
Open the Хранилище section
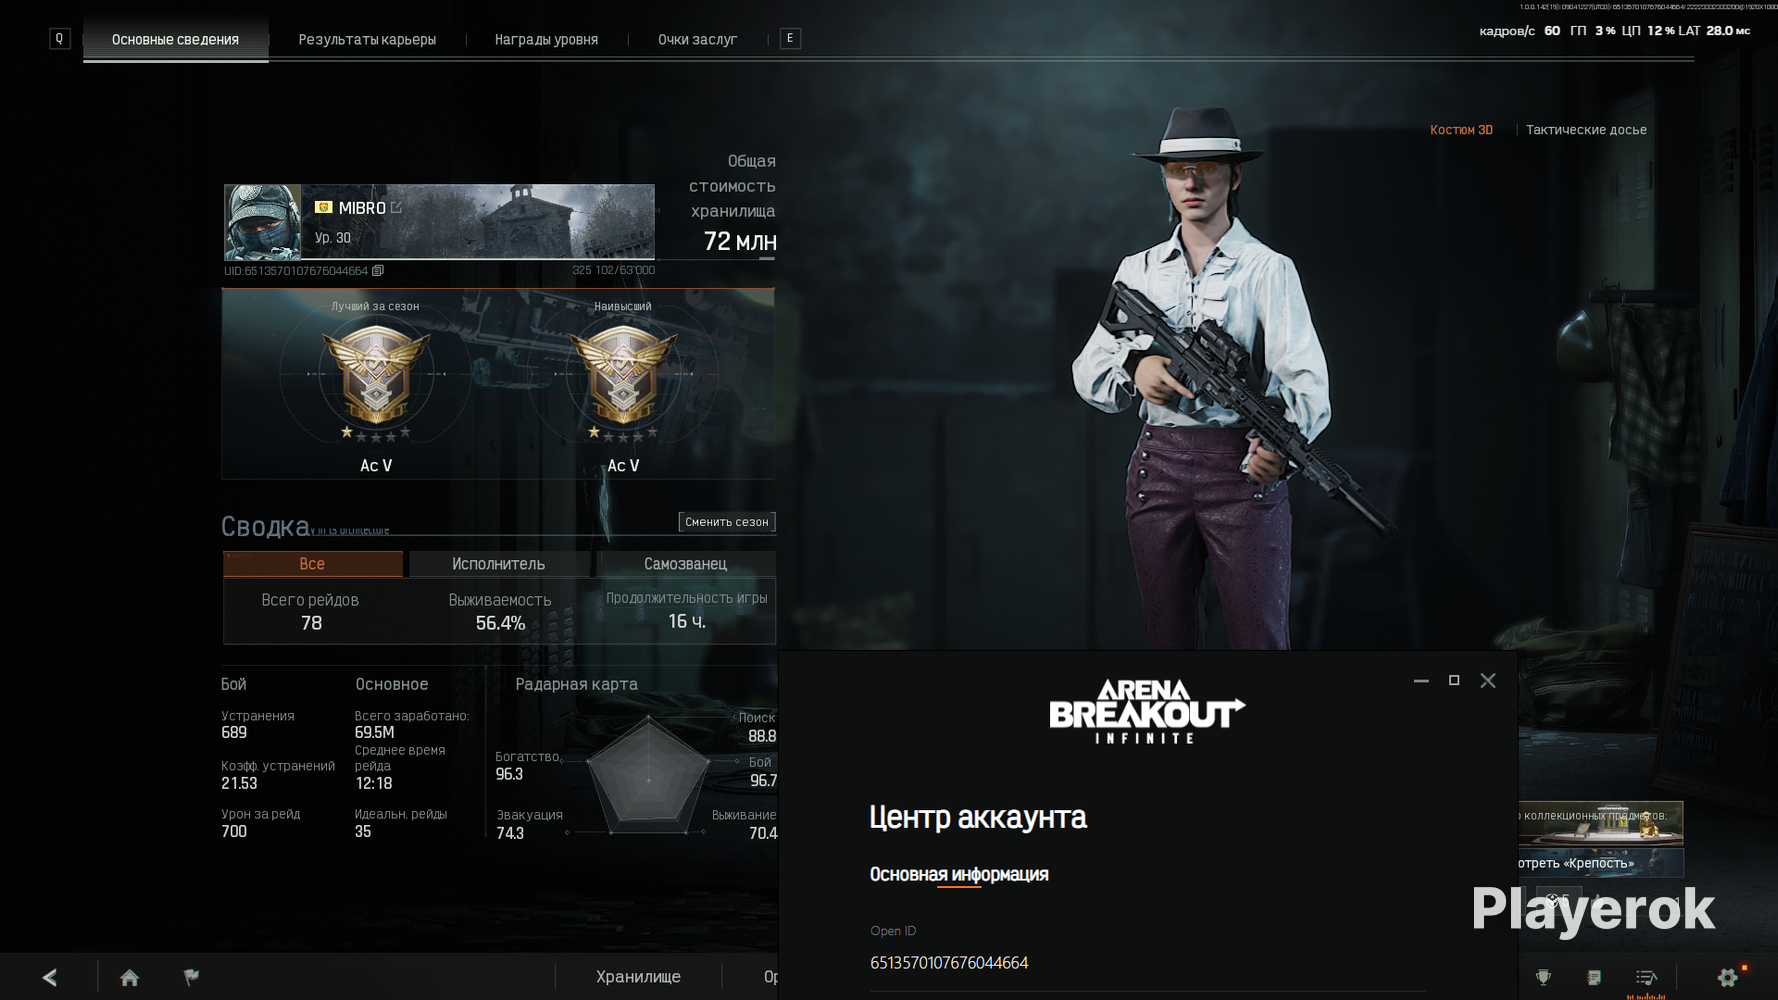638,977
